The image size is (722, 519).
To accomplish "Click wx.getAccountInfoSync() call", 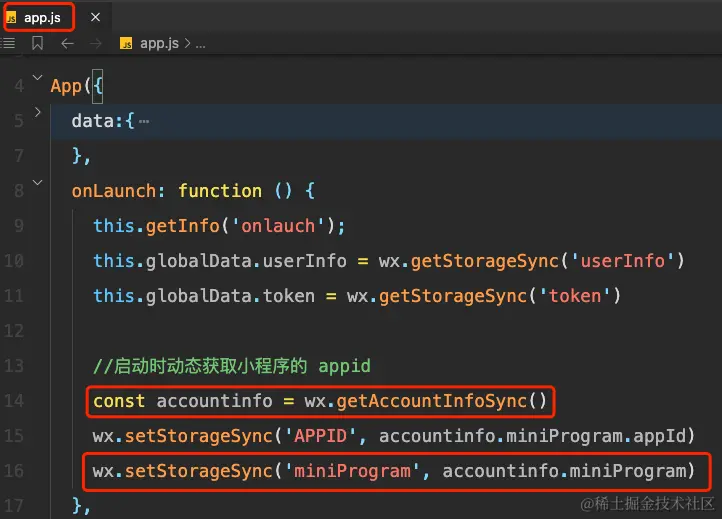I will [425, 401].
